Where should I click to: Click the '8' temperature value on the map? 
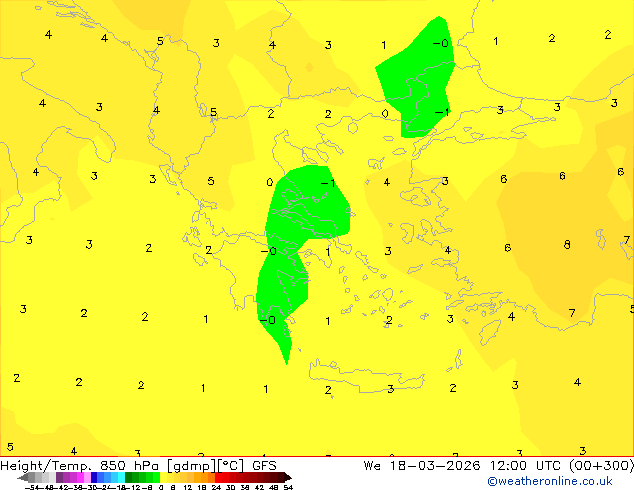(567, 245)
